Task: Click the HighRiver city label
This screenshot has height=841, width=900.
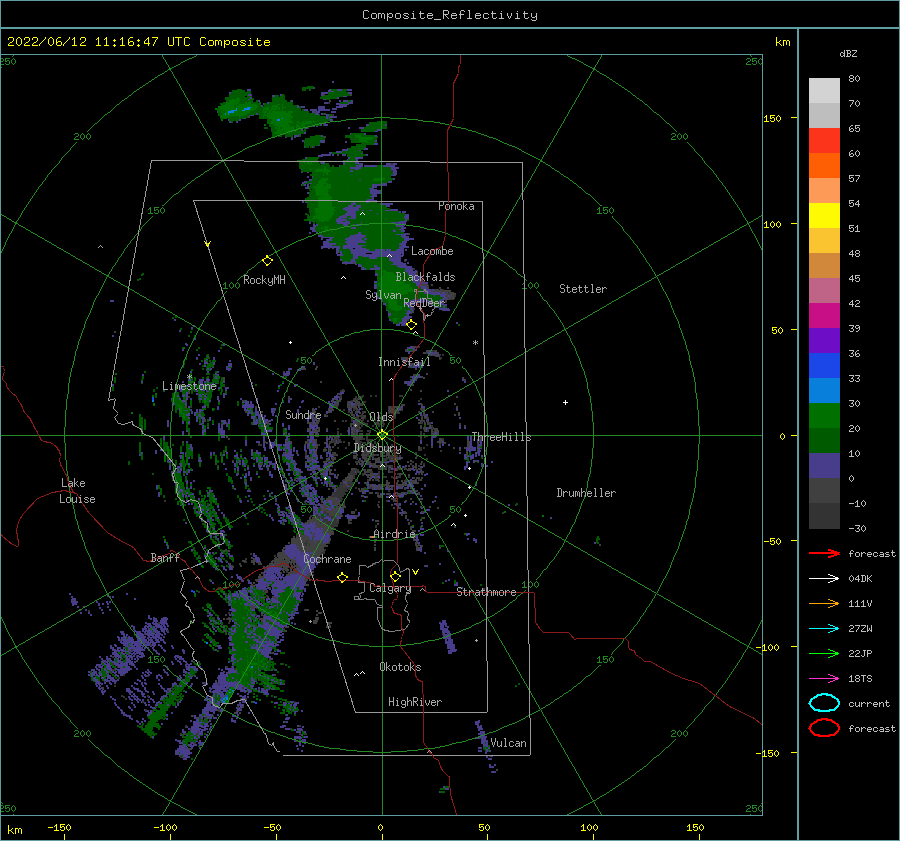Action: pos(415,702)
